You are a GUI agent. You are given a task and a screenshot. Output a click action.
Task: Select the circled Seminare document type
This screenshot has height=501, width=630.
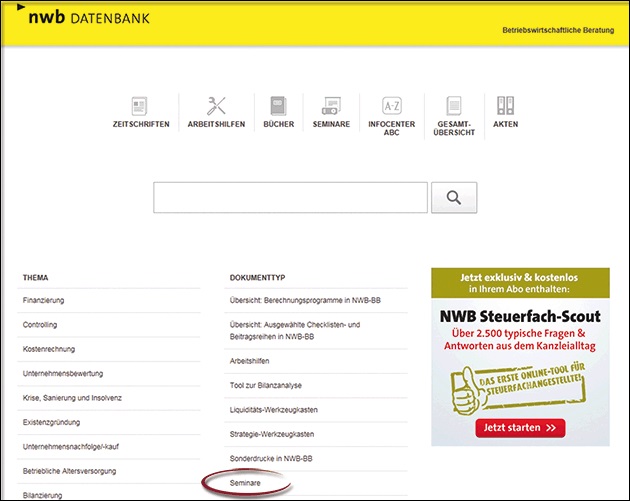coord(246,483)
